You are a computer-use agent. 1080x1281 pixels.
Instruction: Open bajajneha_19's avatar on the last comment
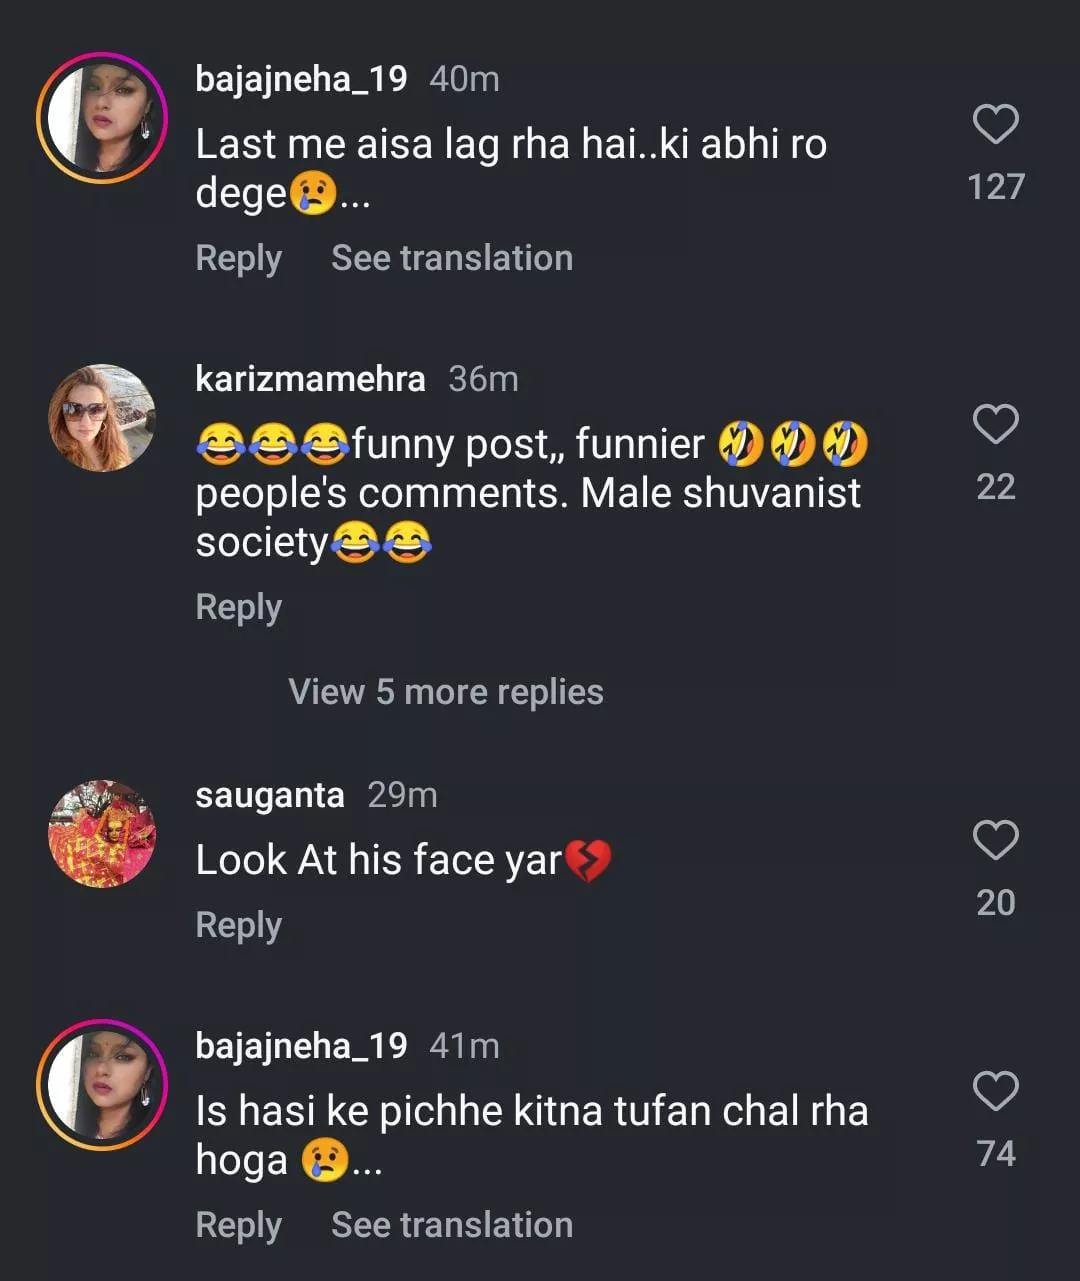click(102, 1085)
